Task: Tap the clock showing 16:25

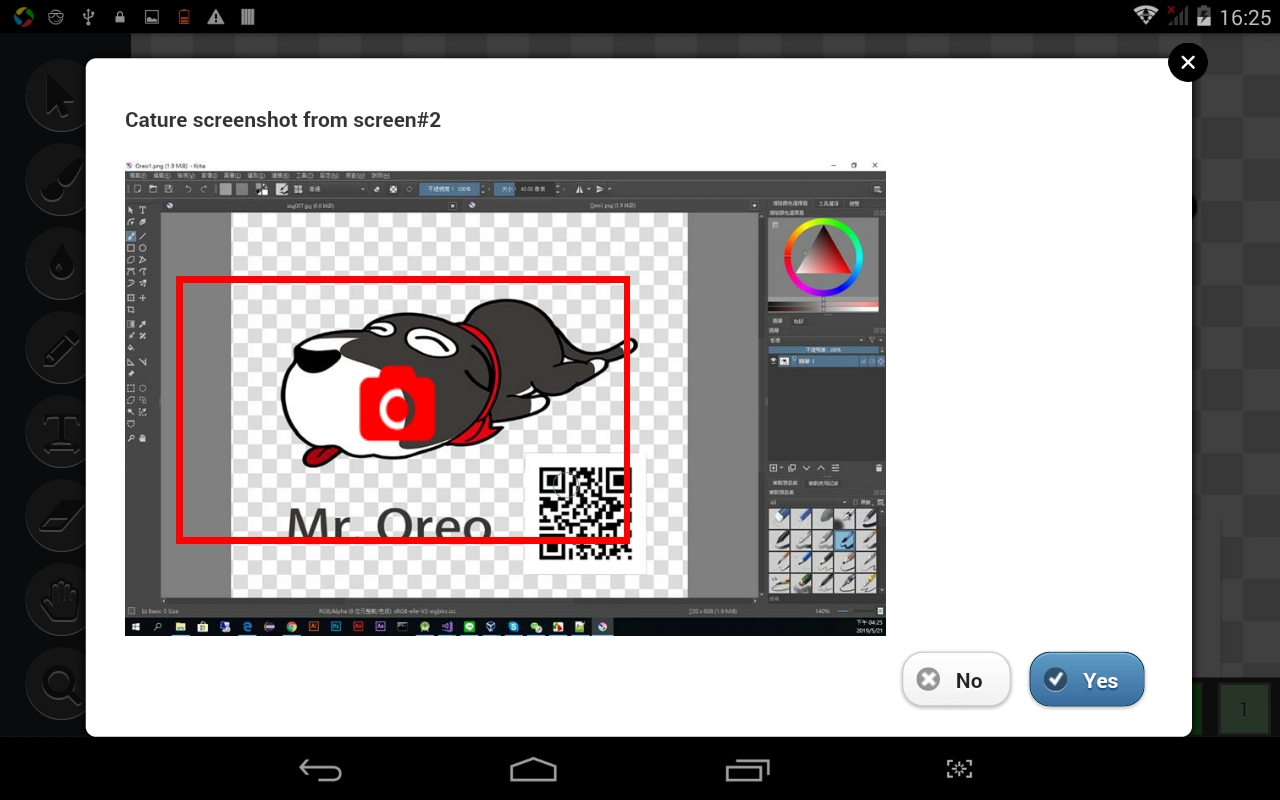Action: (x=1245, y=17)
